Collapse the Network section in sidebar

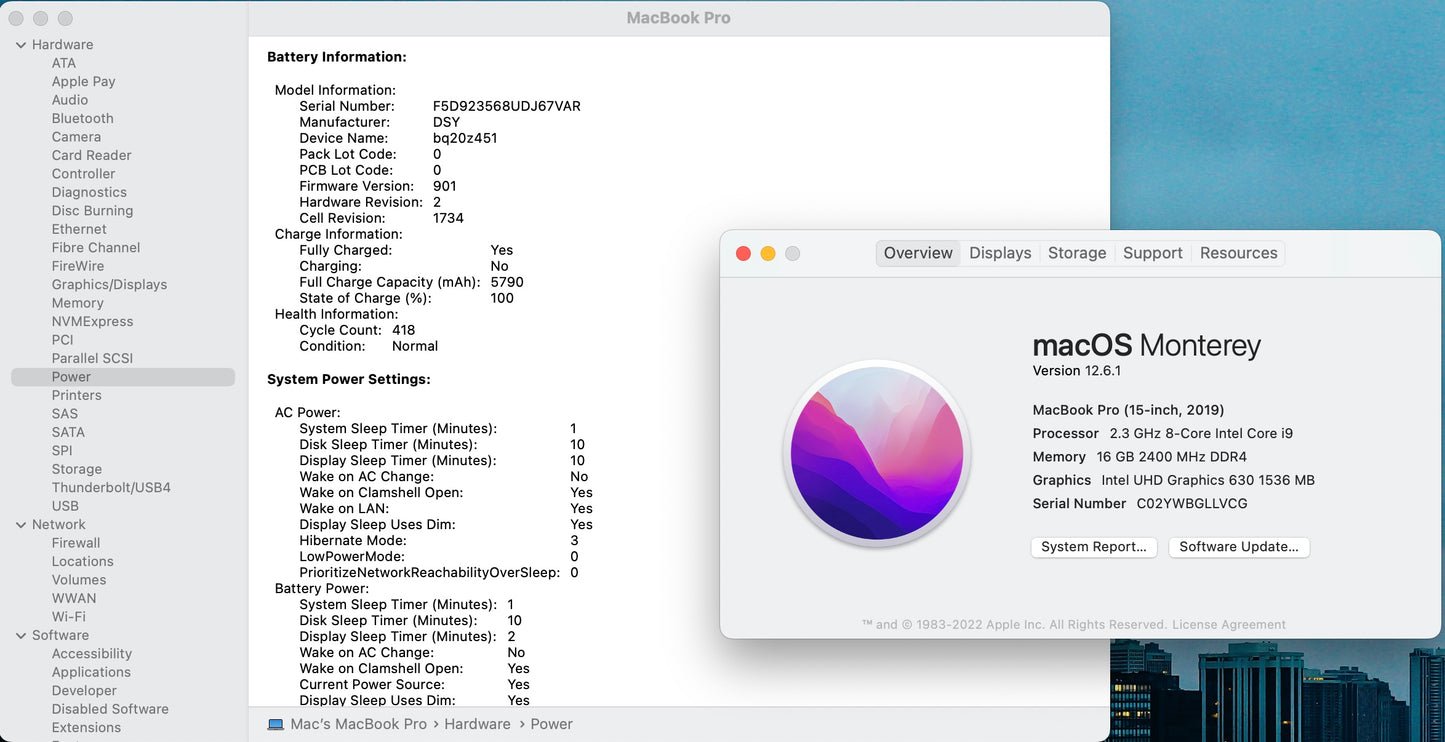tap(20, 524)
